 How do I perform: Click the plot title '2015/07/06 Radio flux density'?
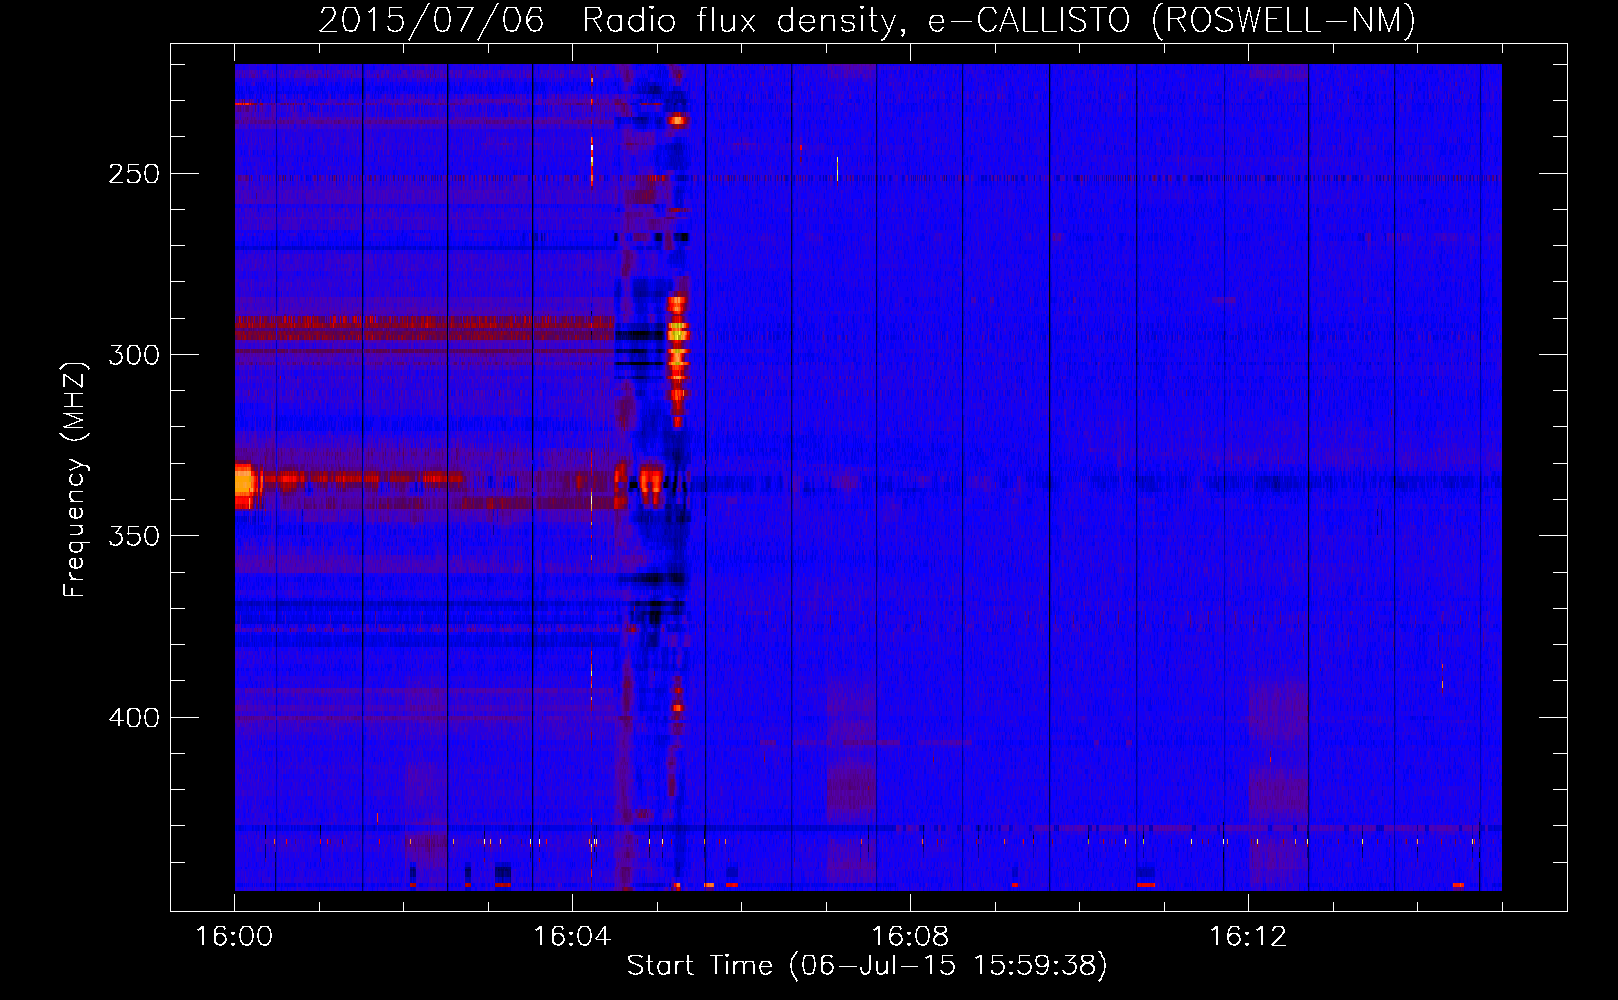point(867,20)
